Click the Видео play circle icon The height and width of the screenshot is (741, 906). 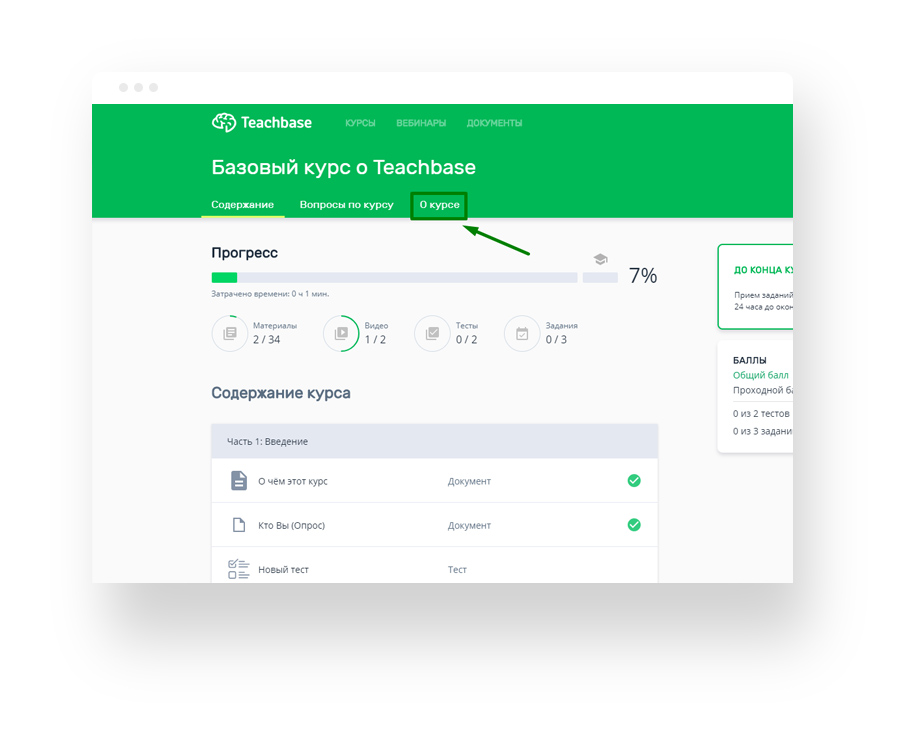point(341,334)
